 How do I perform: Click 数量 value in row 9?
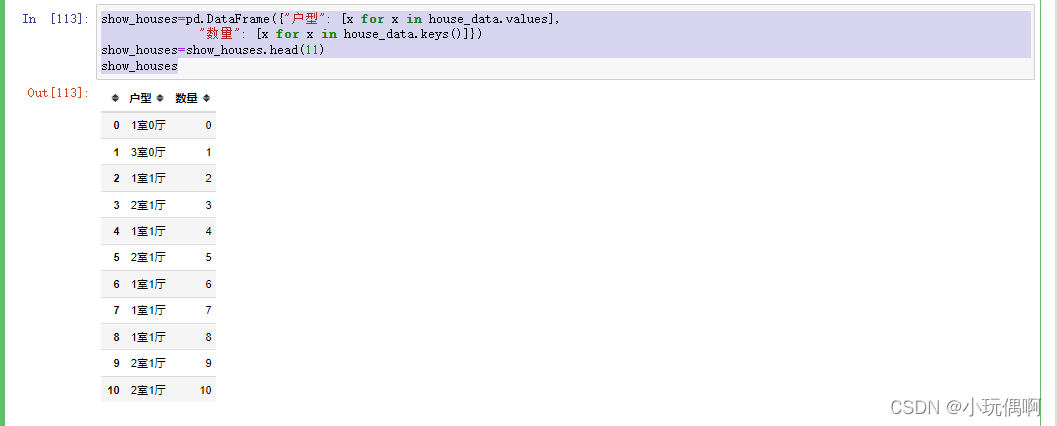208,363
